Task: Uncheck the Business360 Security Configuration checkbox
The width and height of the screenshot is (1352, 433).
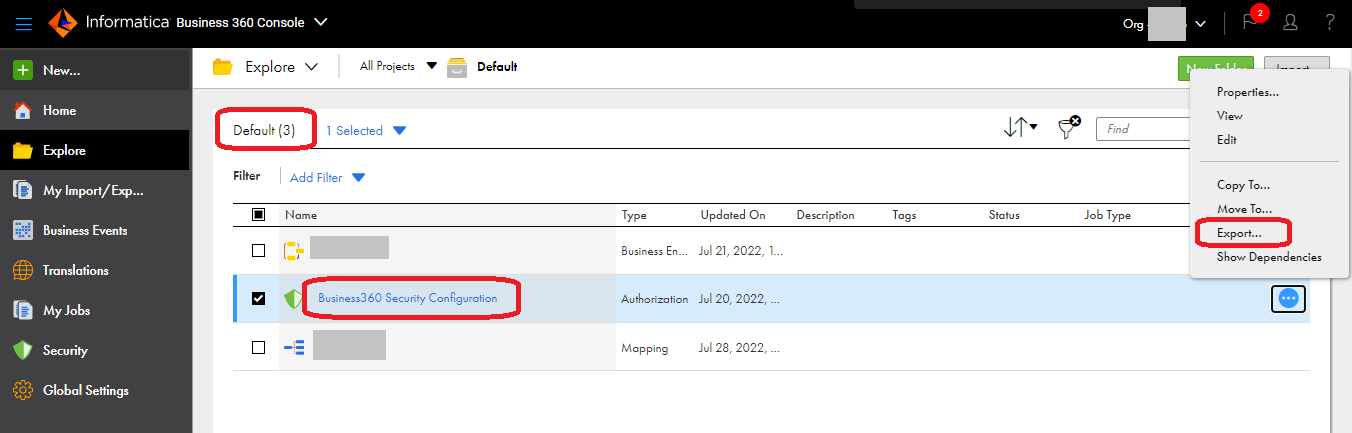Action: pyautogui.click(x=258, y=298)
